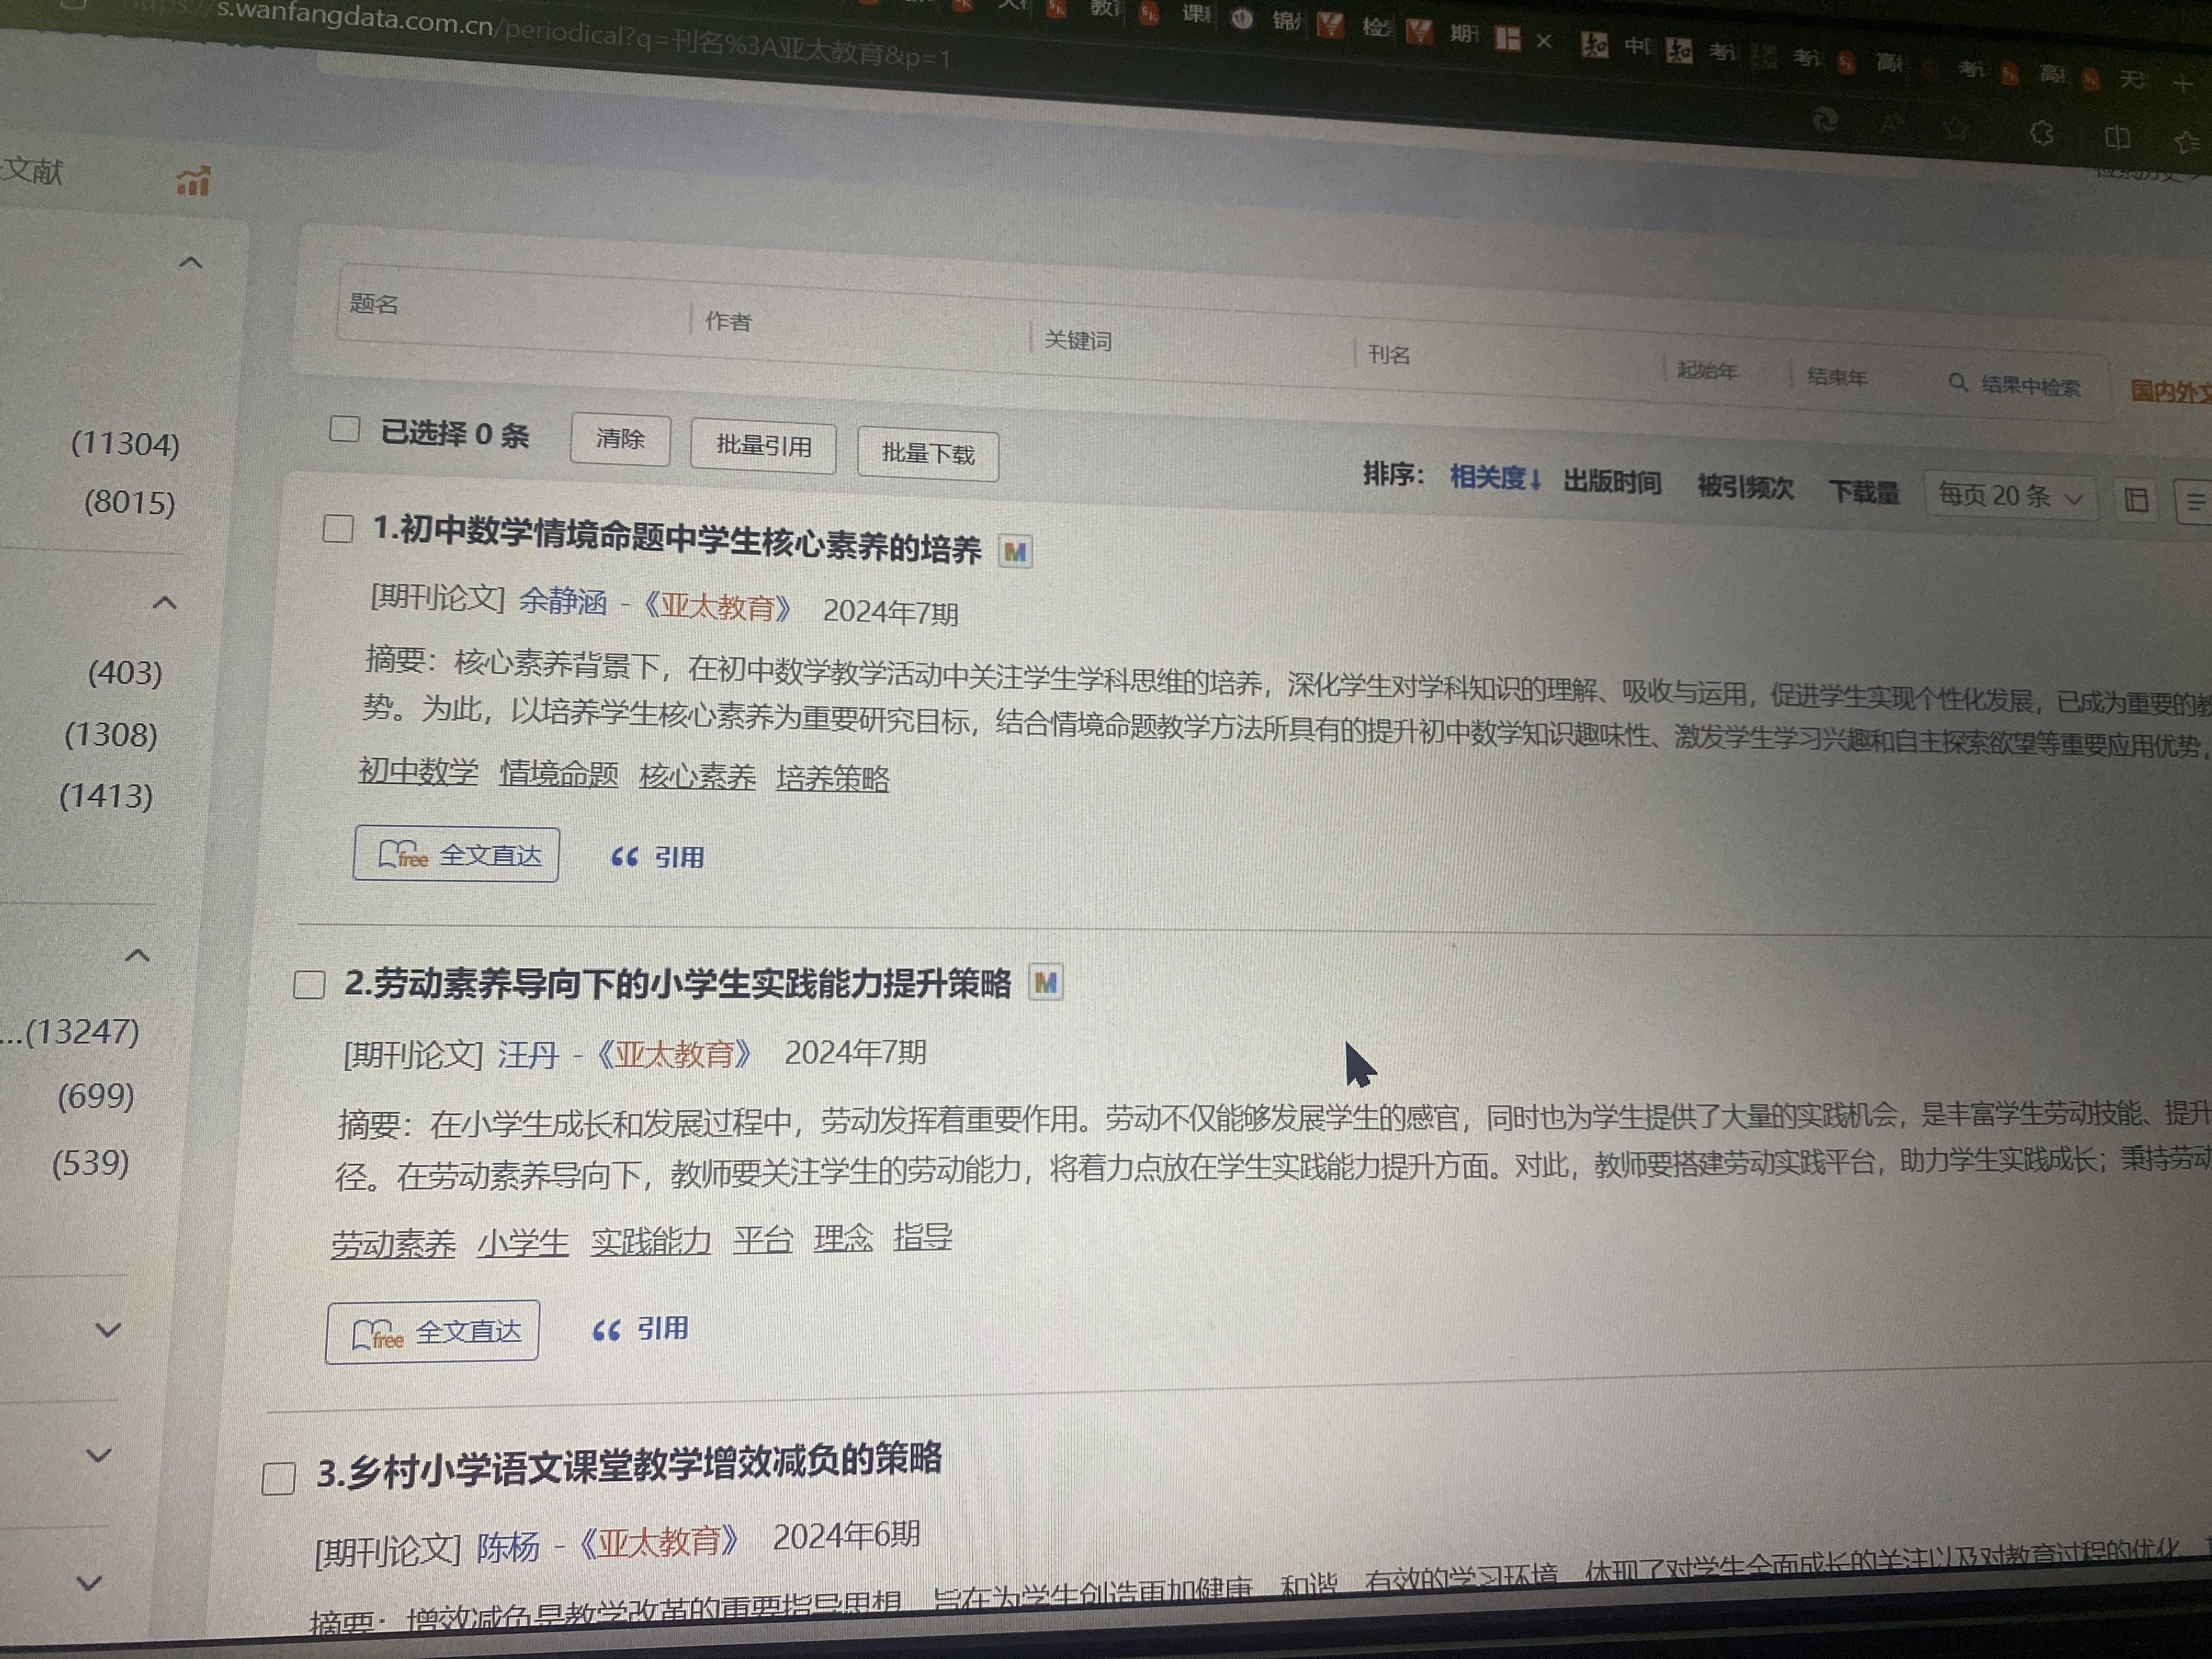Click the 批量下载 button

tap(927, 454)
